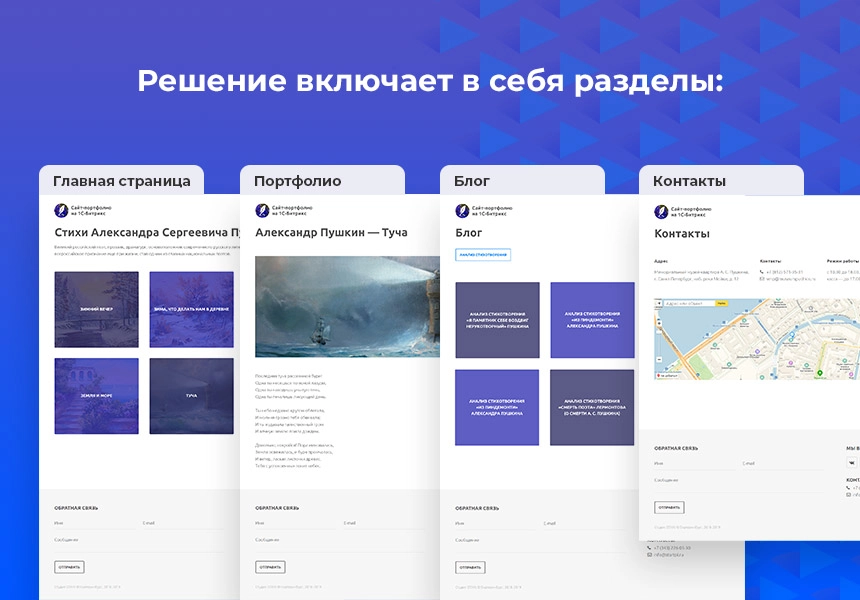Click Имя field in Блог feedback form
Viewport: 860px width, 600px height.
pyautogui.click(x=496, y=524)
